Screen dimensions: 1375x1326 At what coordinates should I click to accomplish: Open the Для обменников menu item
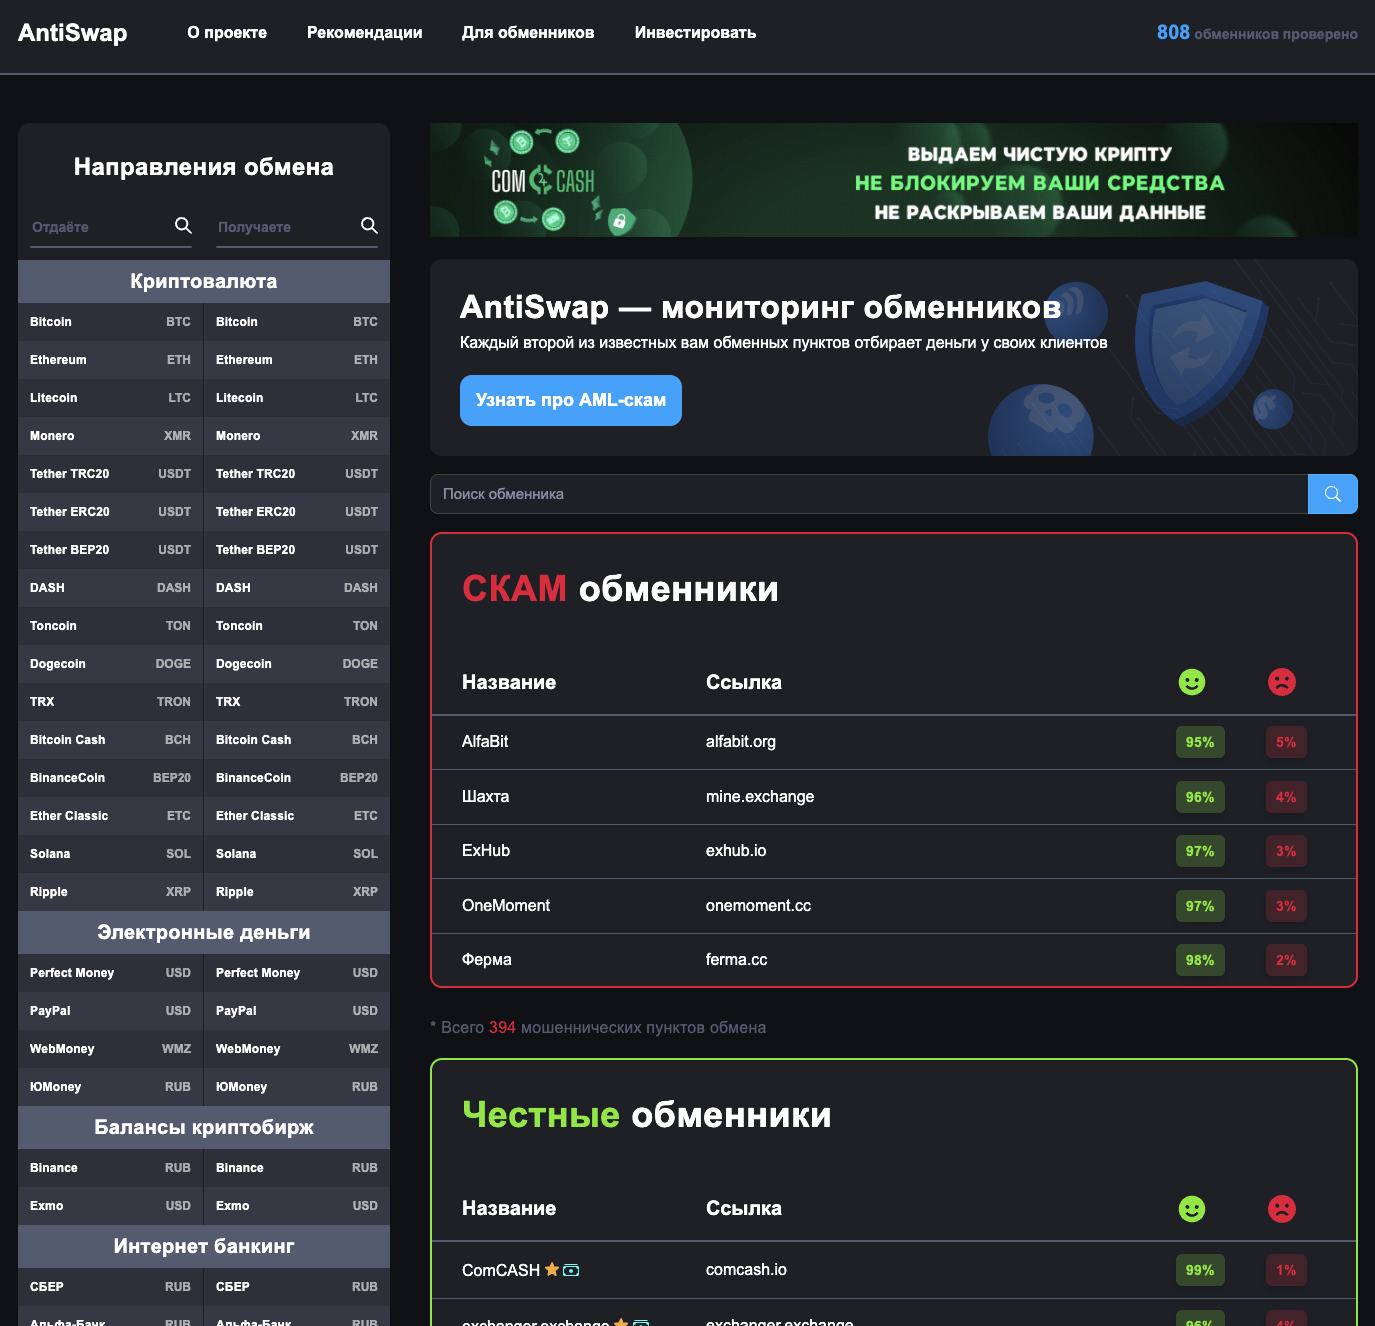click(528, 33)
